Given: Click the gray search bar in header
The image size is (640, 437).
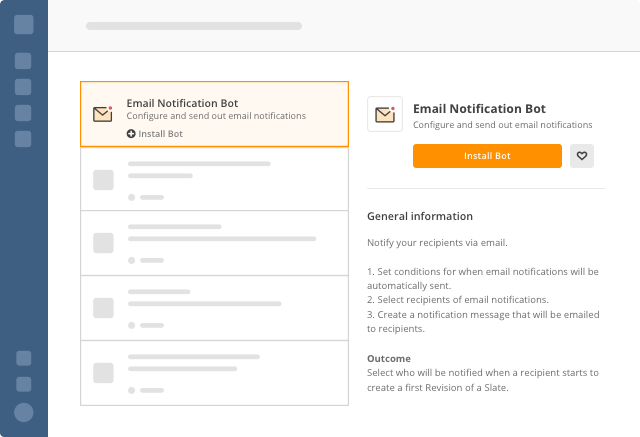Looking at the screenshot, I should 194,26.
